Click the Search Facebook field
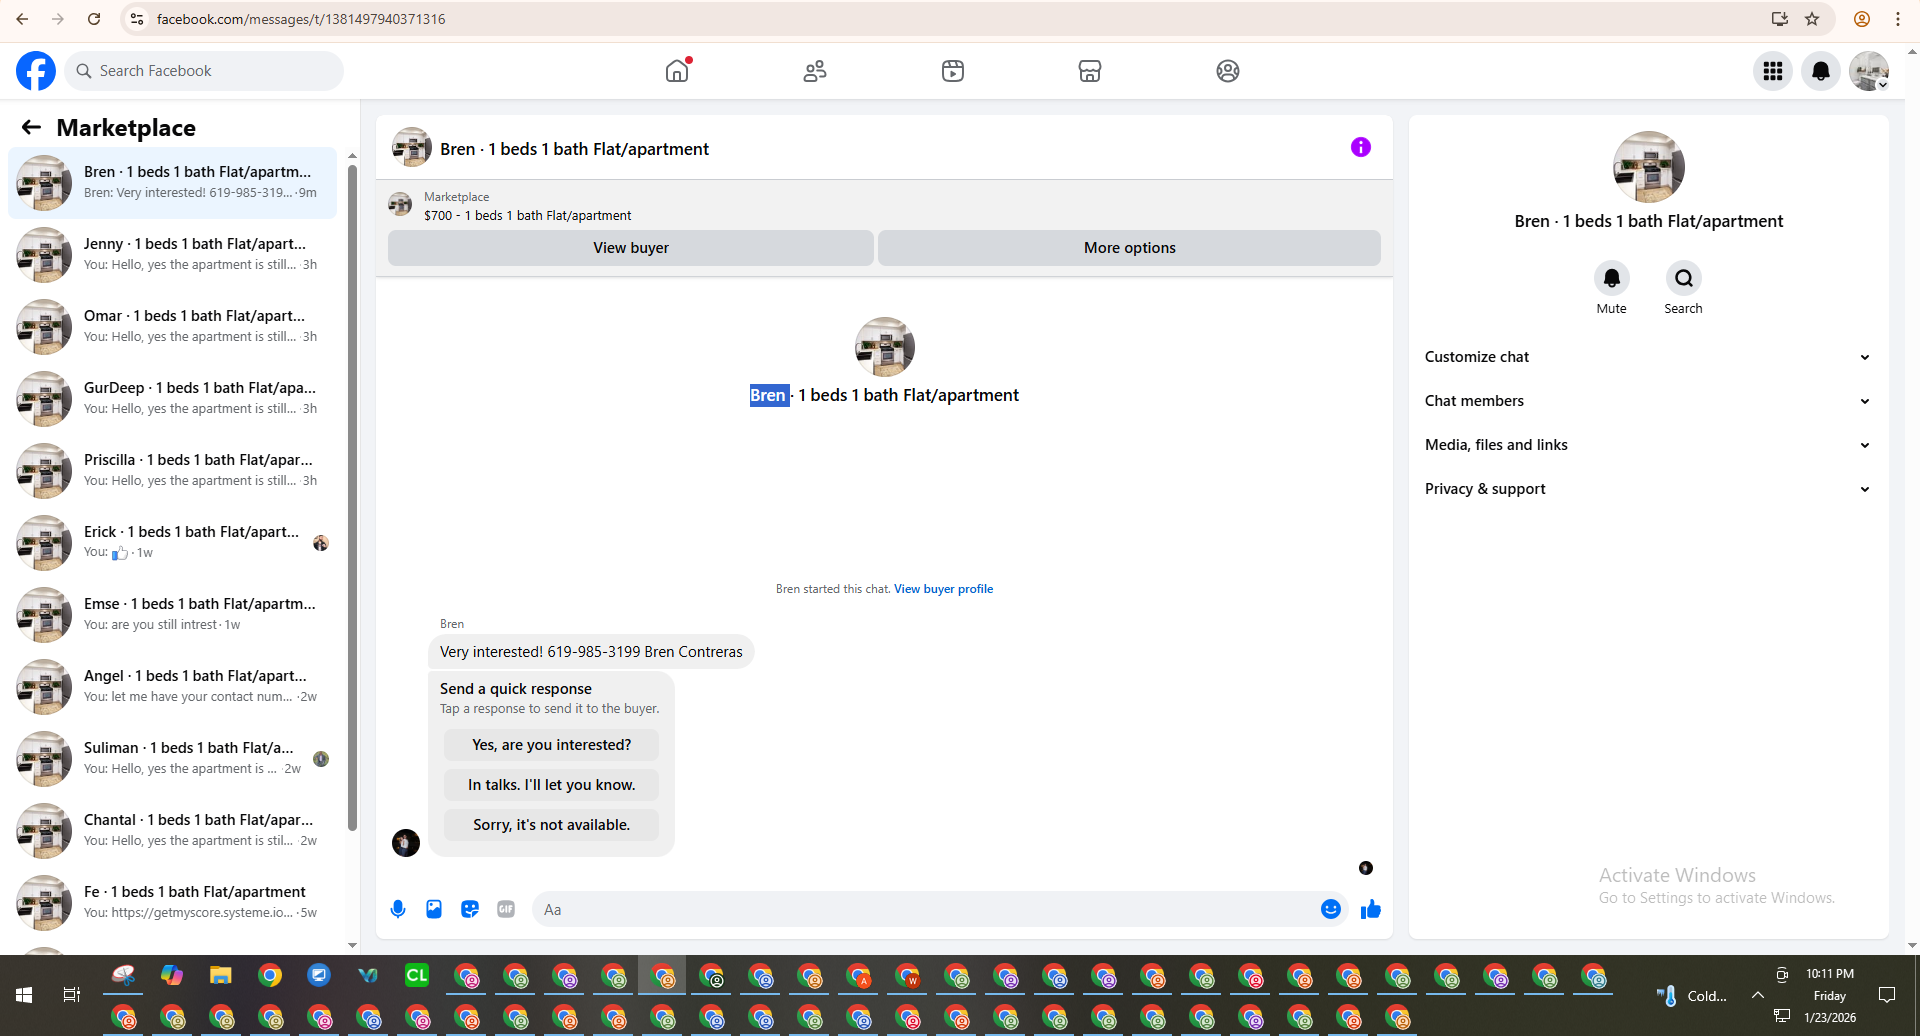The height and width of the screenshot is (1036, 1920). point(205,71)
